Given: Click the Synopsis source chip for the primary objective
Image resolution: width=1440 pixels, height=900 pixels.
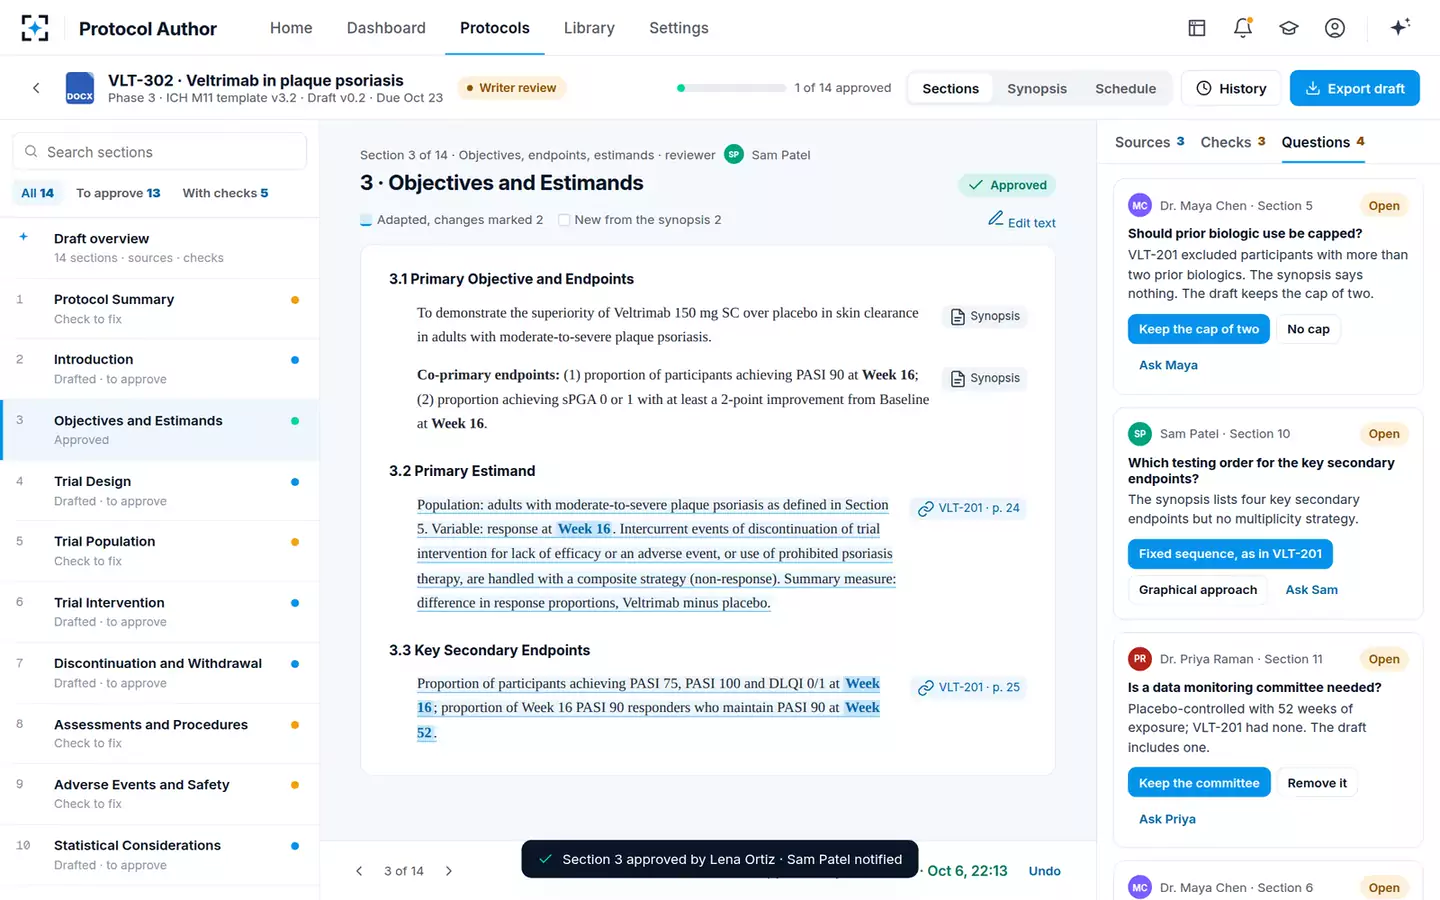Looking at the screenshot, I should [985, 316].
